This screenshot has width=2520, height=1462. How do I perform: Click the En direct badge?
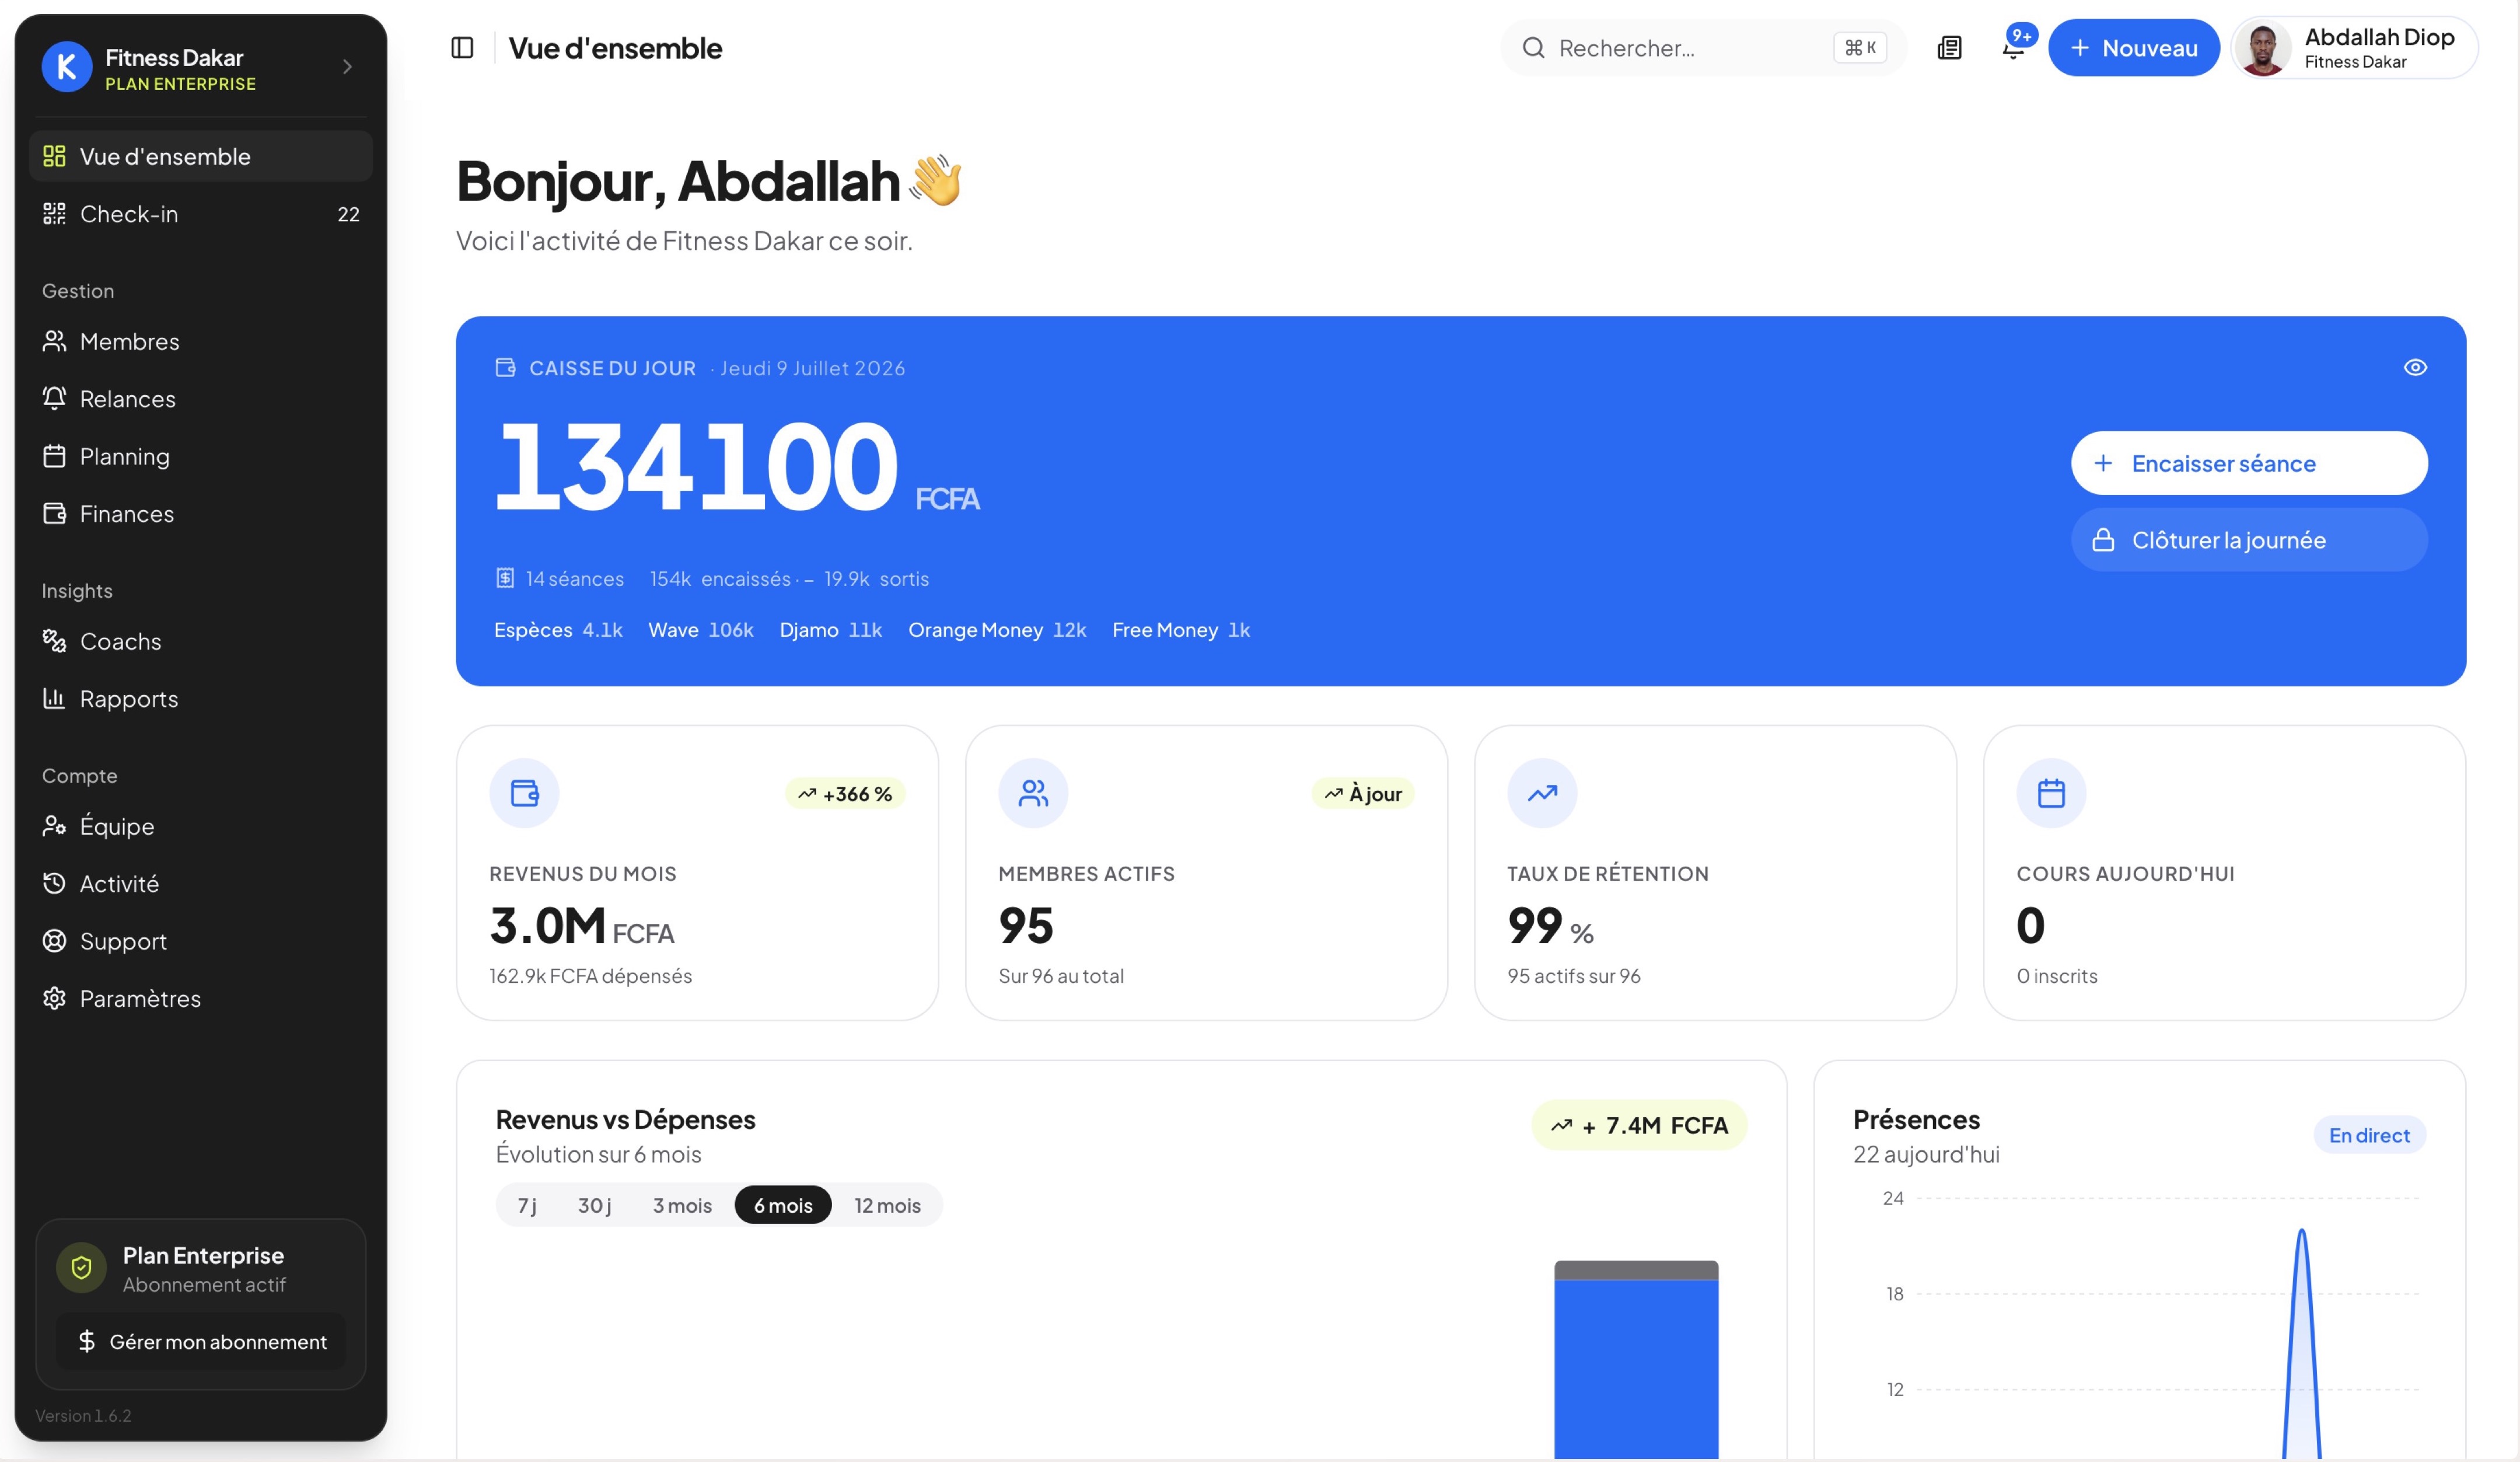point(2369,1135)
